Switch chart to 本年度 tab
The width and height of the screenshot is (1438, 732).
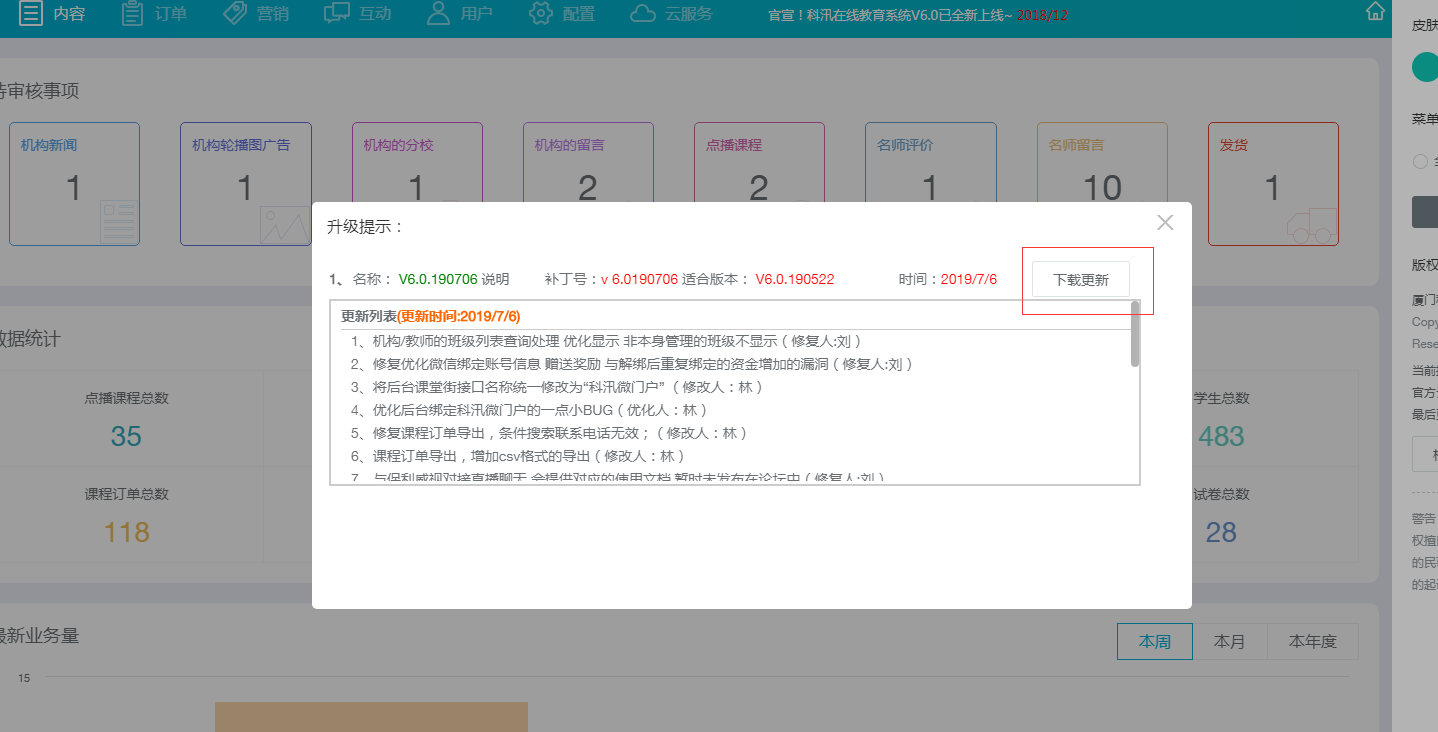(x=1312, y=642)
